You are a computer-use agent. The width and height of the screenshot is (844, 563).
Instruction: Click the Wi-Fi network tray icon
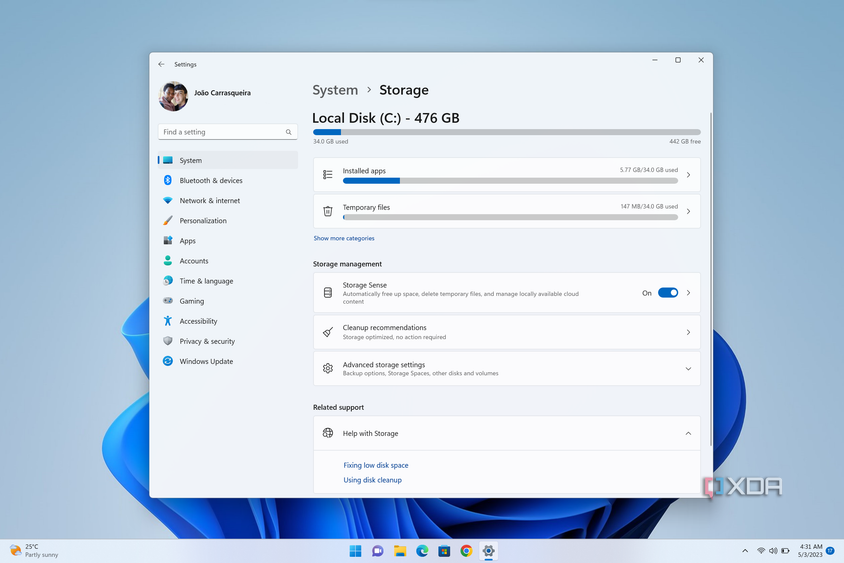pyautogui.click(x=761, y=551)
